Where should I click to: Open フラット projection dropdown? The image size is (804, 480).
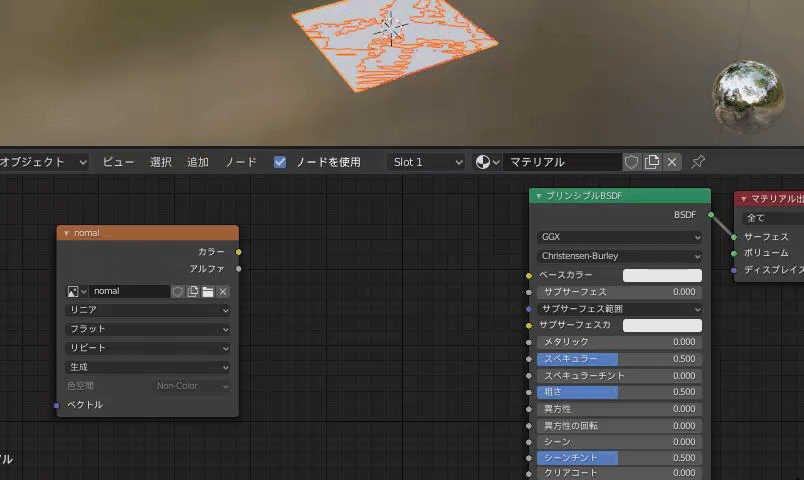(148, 329)
